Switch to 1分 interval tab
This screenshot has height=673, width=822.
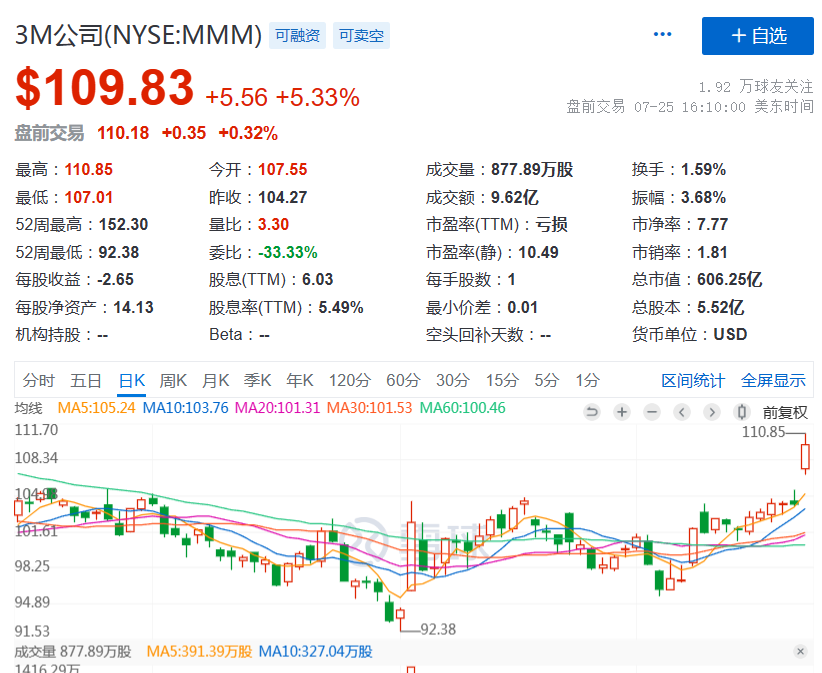pyautogui.click(x=587, y=381)
